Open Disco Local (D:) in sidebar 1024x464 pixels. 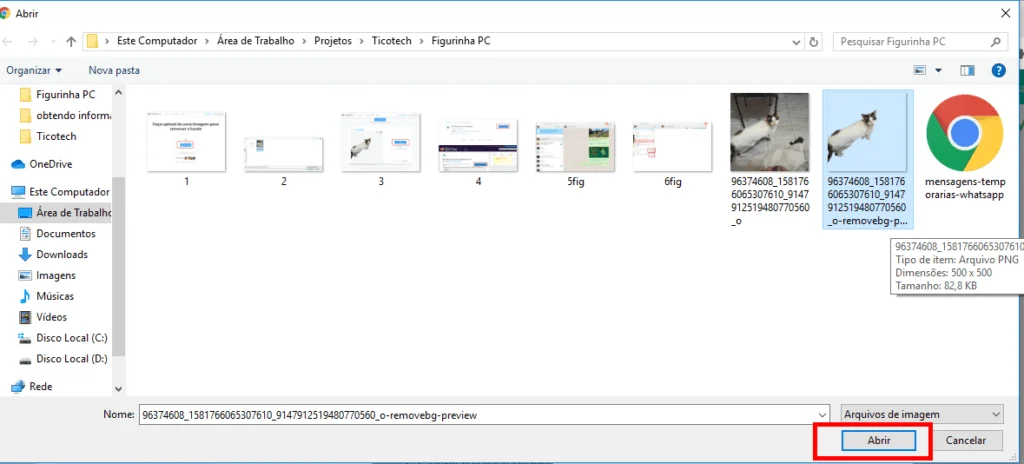tap(63, 359)
